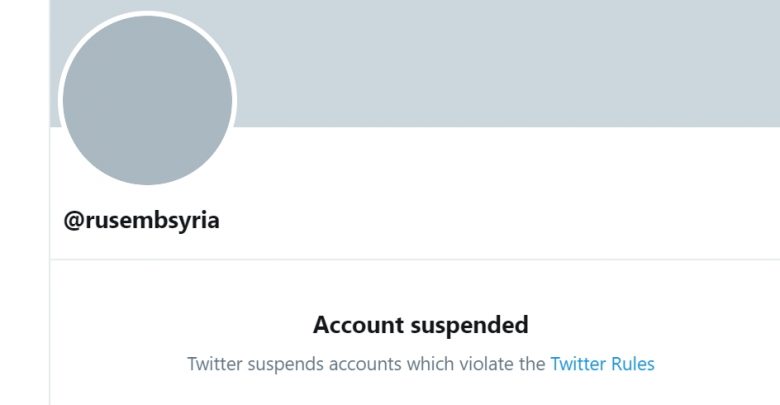Image resolution: width=780 pixels, height=405 pixels.
Task: Click the word 'Rules' in the blue link
Action: [x=632, y=364]
